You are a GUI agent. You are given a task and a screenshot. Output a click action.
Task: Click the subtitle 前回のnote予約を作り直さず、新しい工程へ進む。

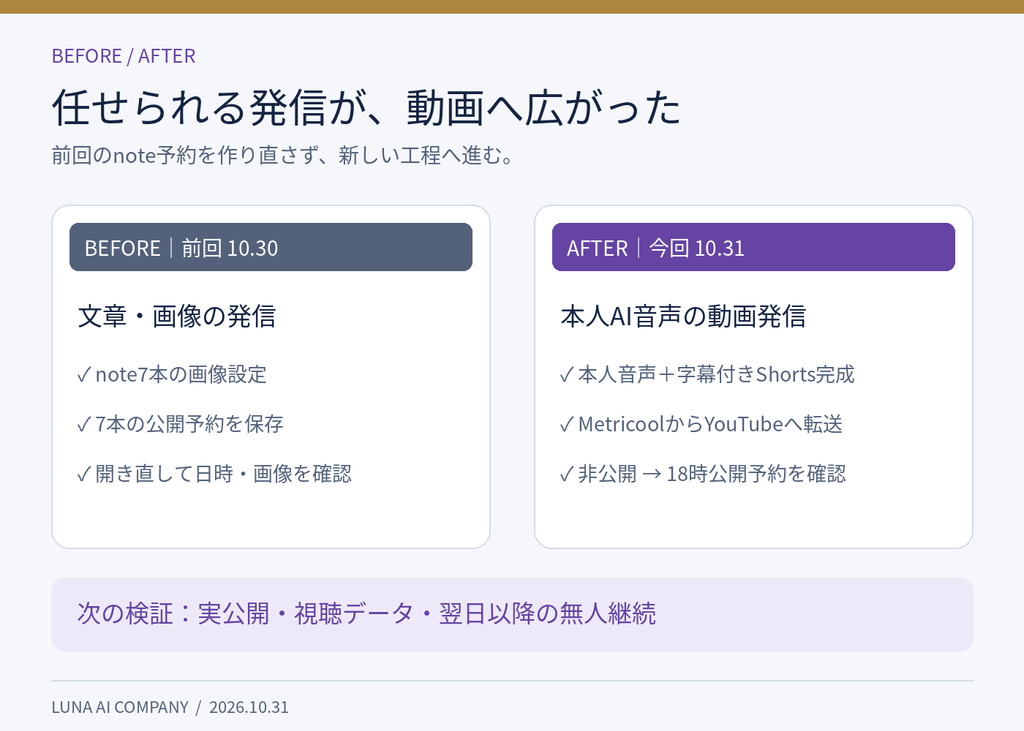click(x=284, y=155)
